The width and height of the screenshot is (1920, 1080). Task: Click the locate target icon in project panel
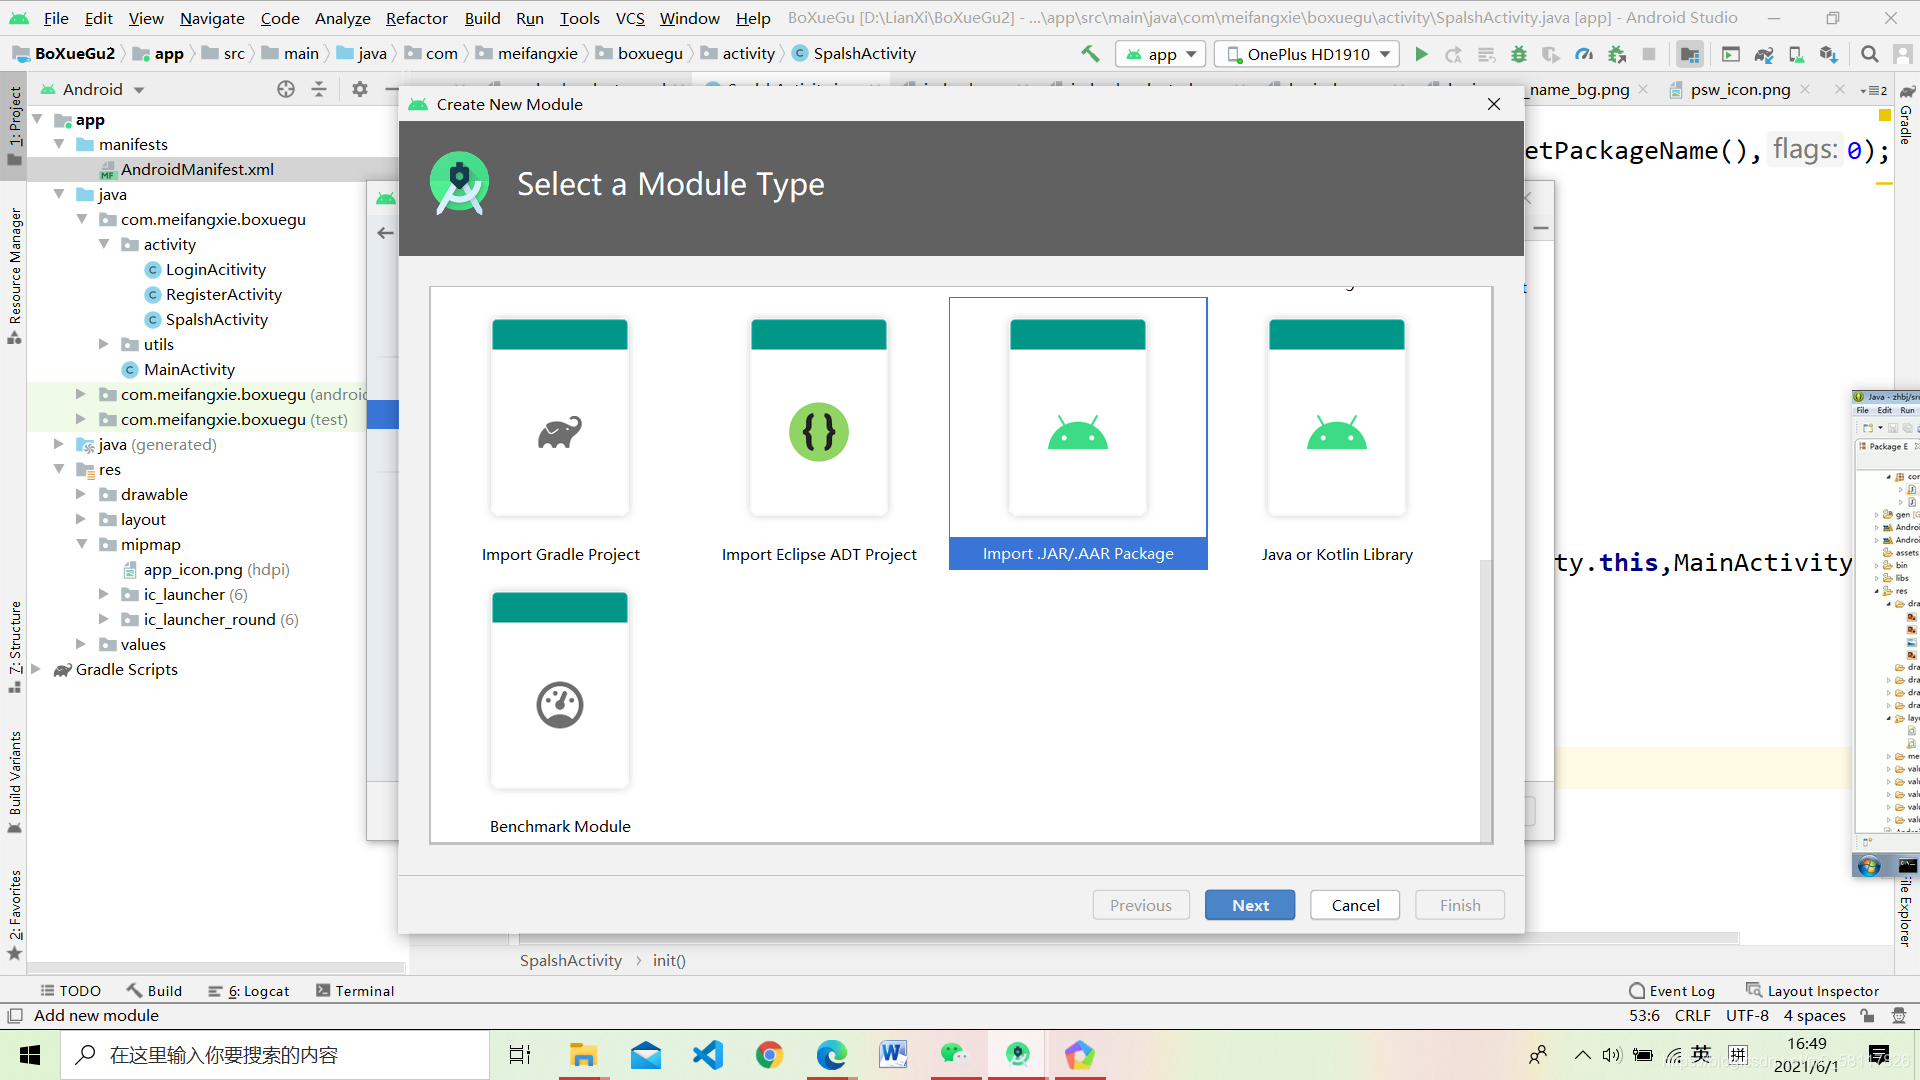click(286, 89)
